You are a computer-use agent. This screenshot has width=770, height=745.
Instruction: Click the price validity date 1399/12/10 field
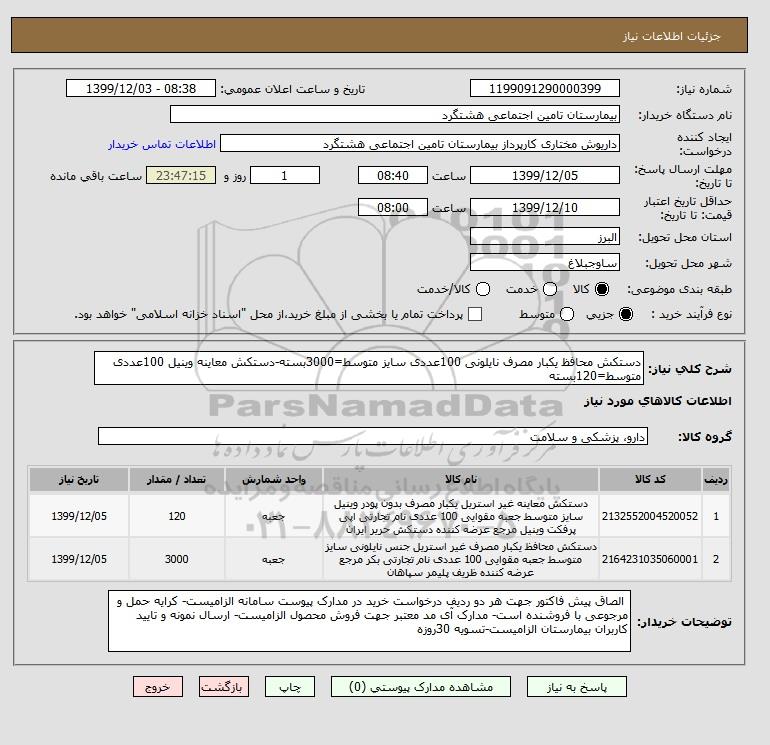tap(545, 207)
